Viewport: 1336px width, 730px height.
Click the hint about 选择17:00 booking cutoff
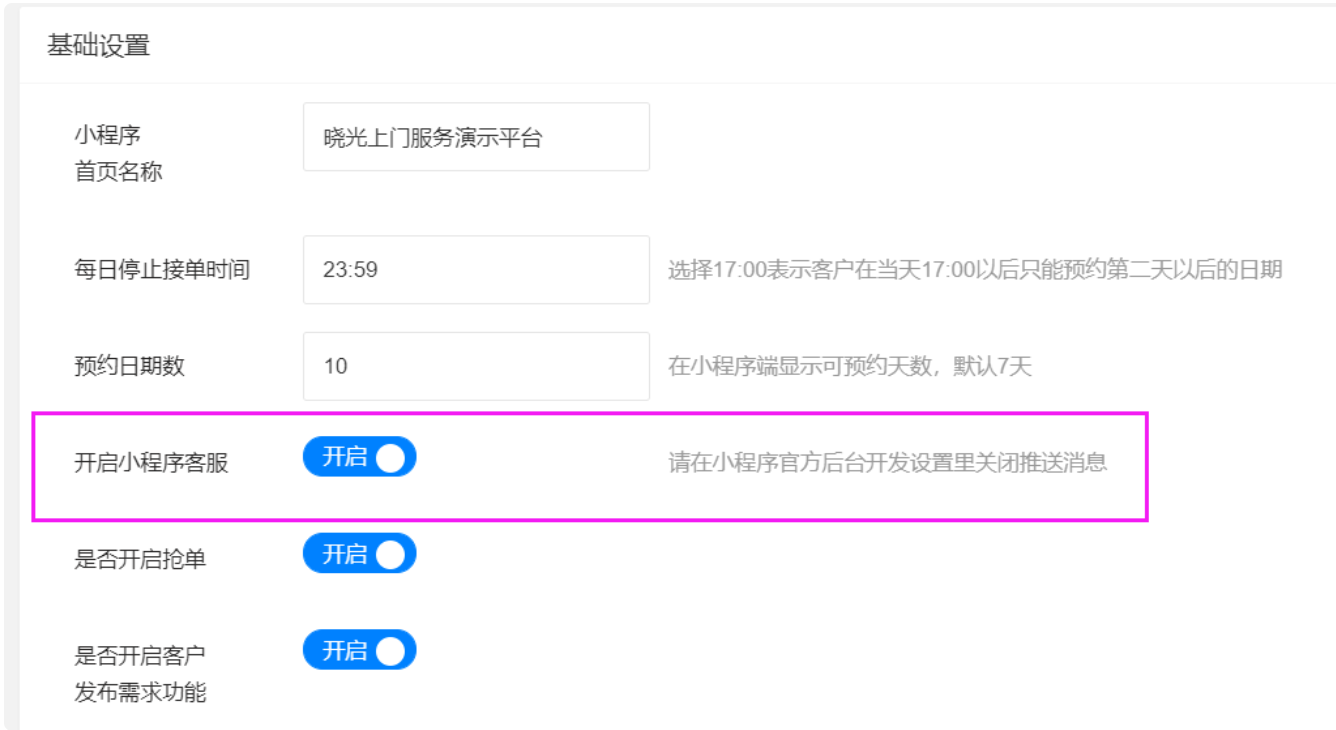coord(974,270)
